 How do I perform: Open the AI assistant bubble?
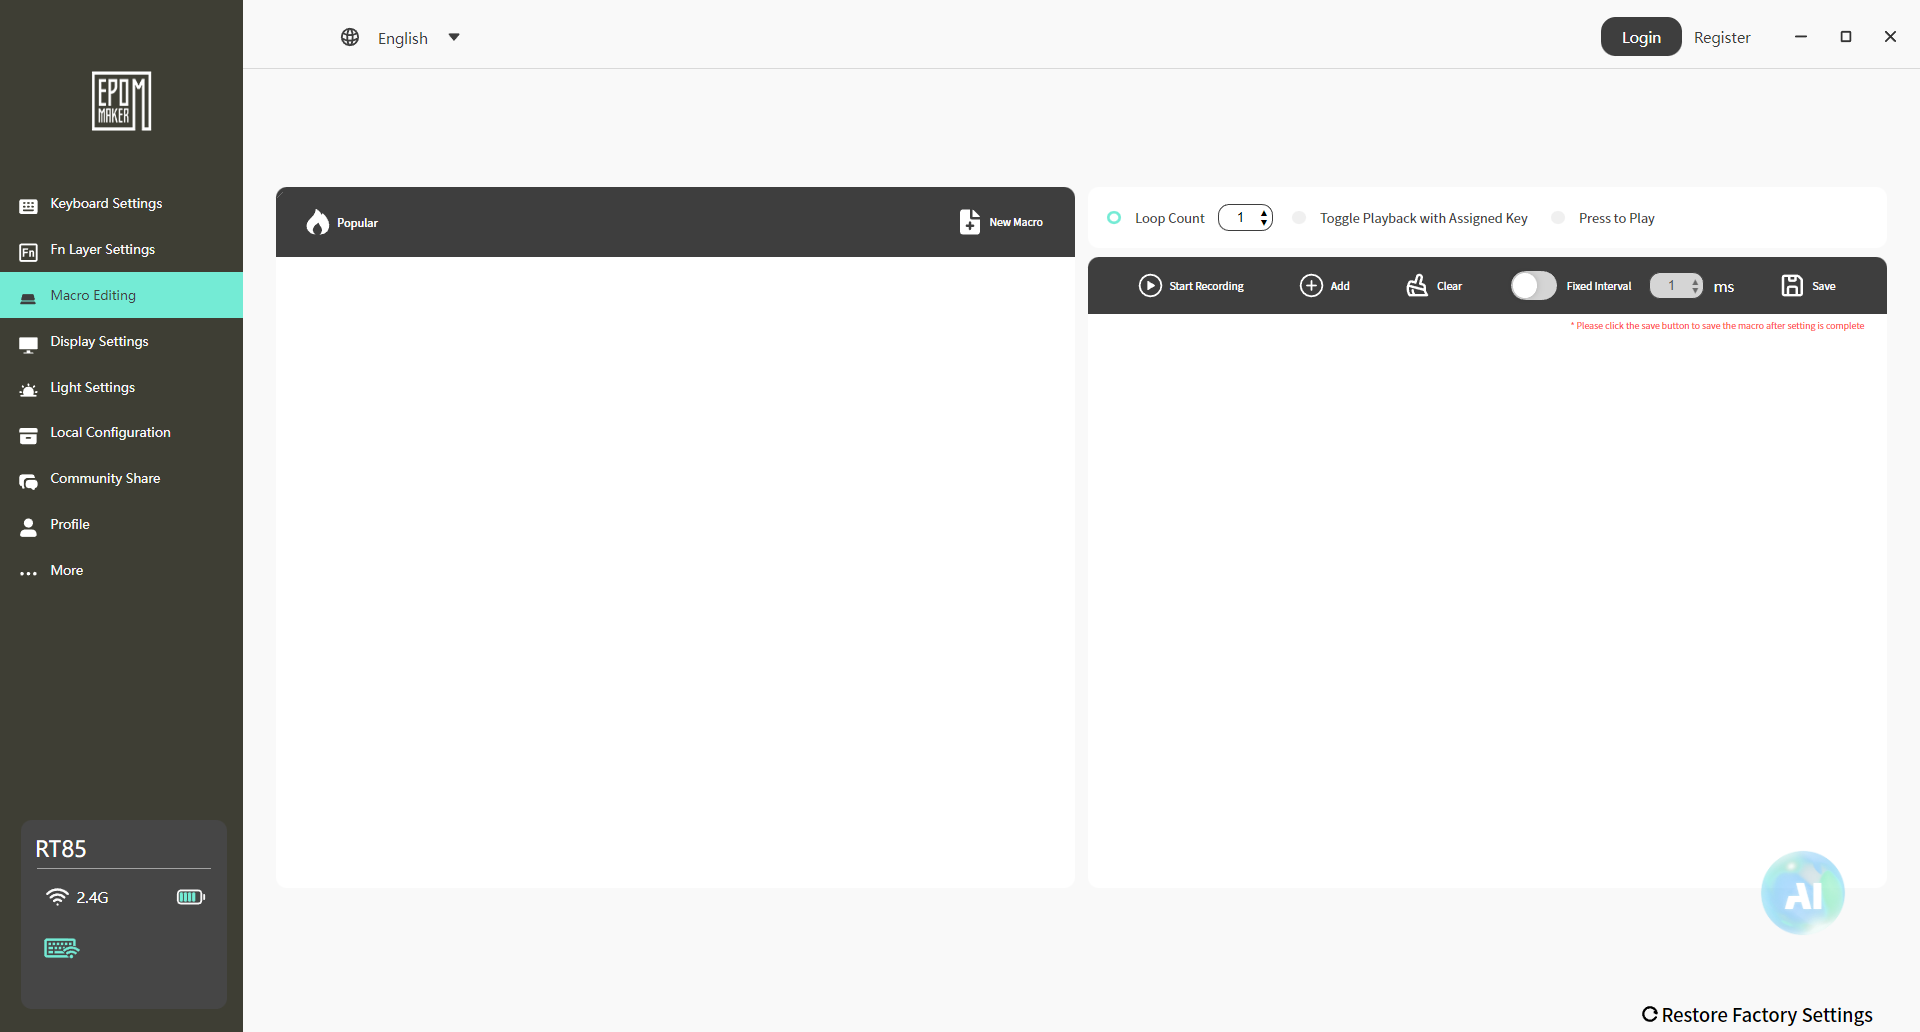tap(1803, 893)
